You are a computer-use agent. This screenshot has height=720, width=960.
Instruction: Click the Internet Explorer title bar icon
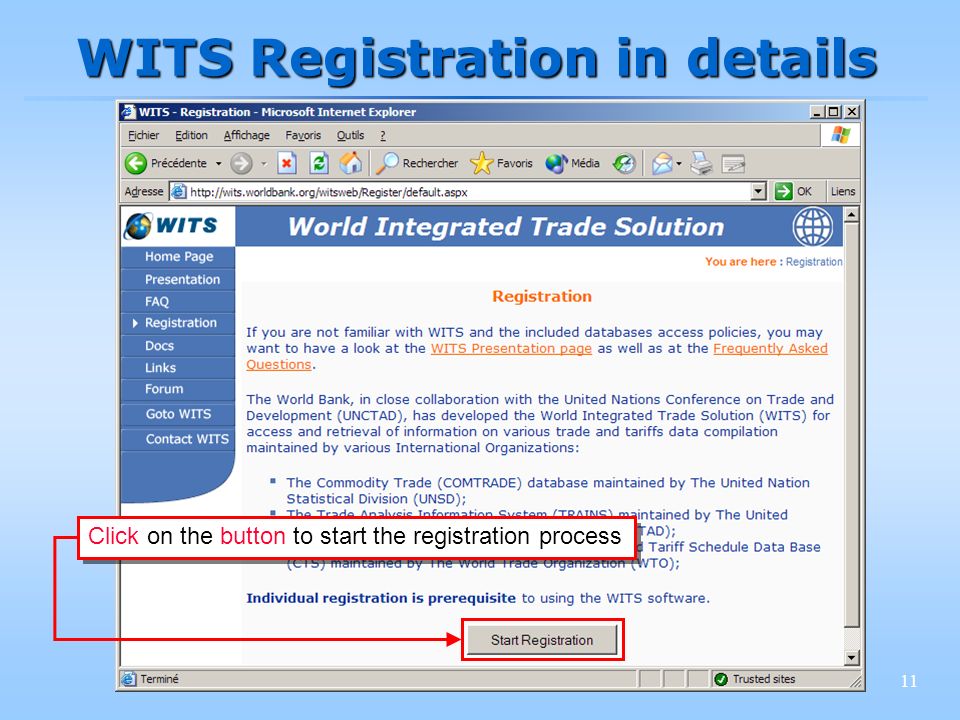tap(128, 112)
